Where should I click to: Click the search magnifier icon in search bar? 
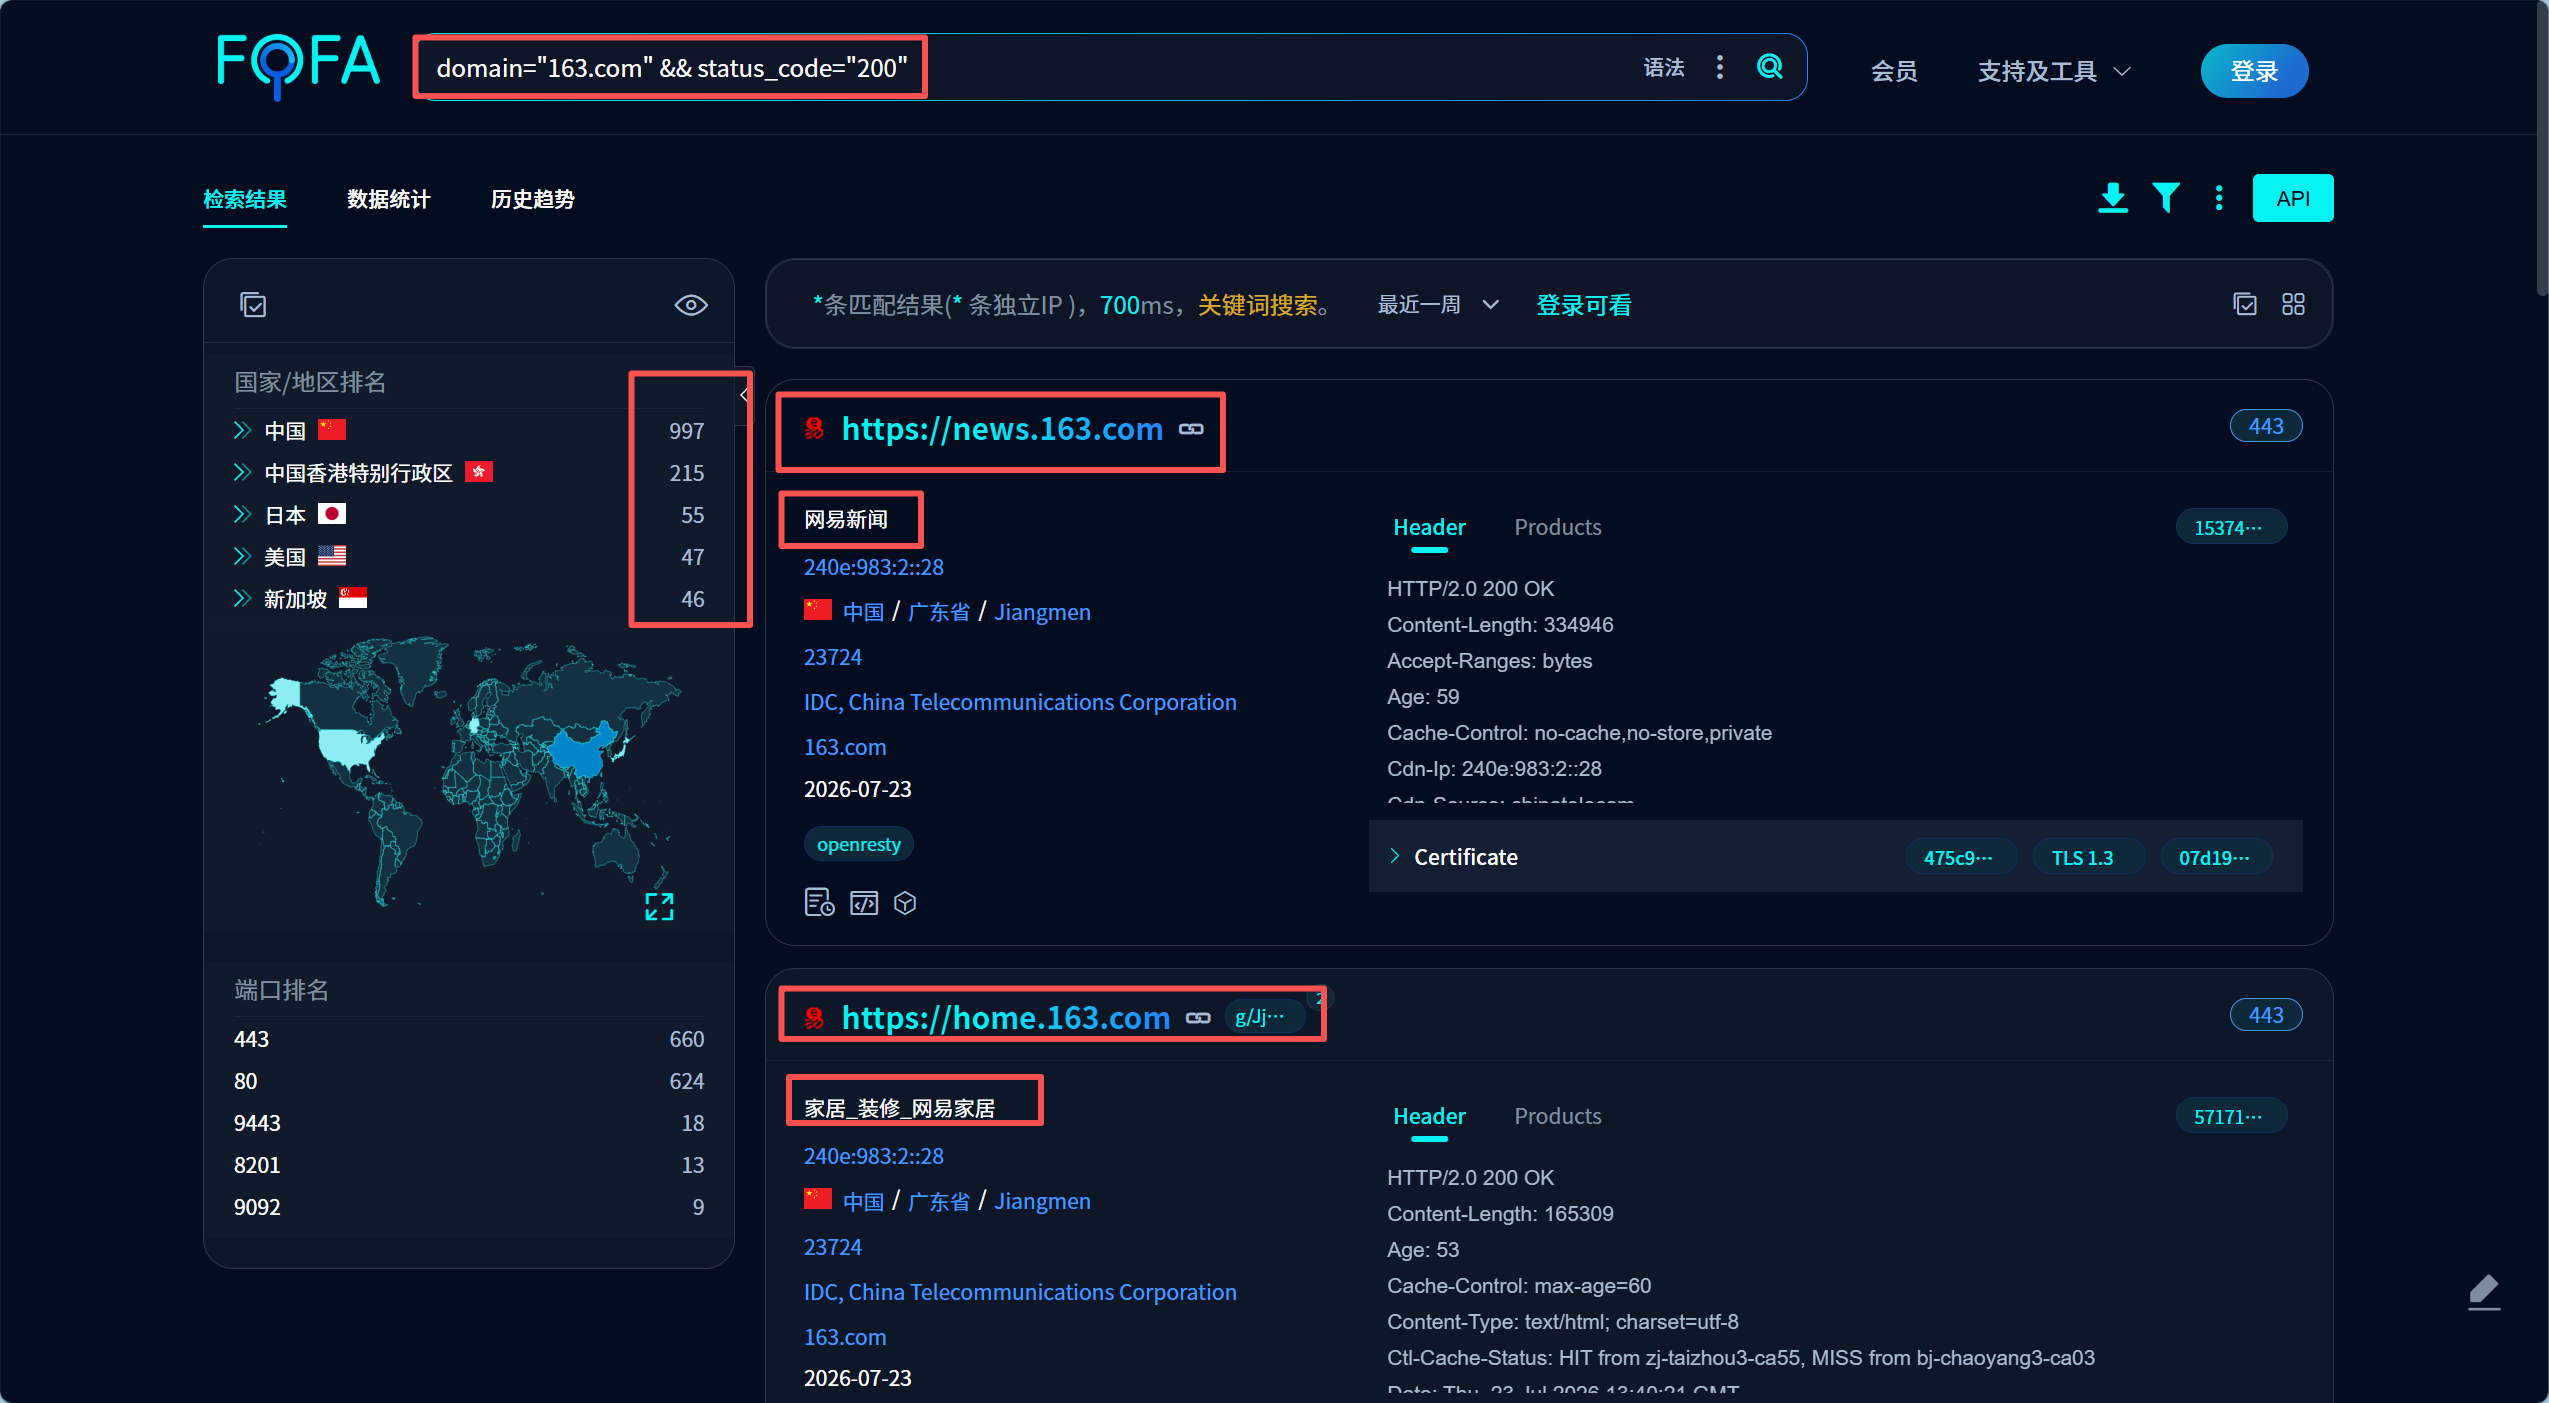point(1769,67)
